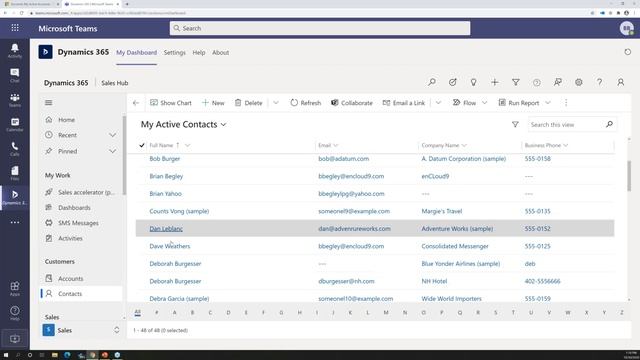Expand the Run Report dropdown chevron
This screenshot has height=360, width=640.
(548, 103)
